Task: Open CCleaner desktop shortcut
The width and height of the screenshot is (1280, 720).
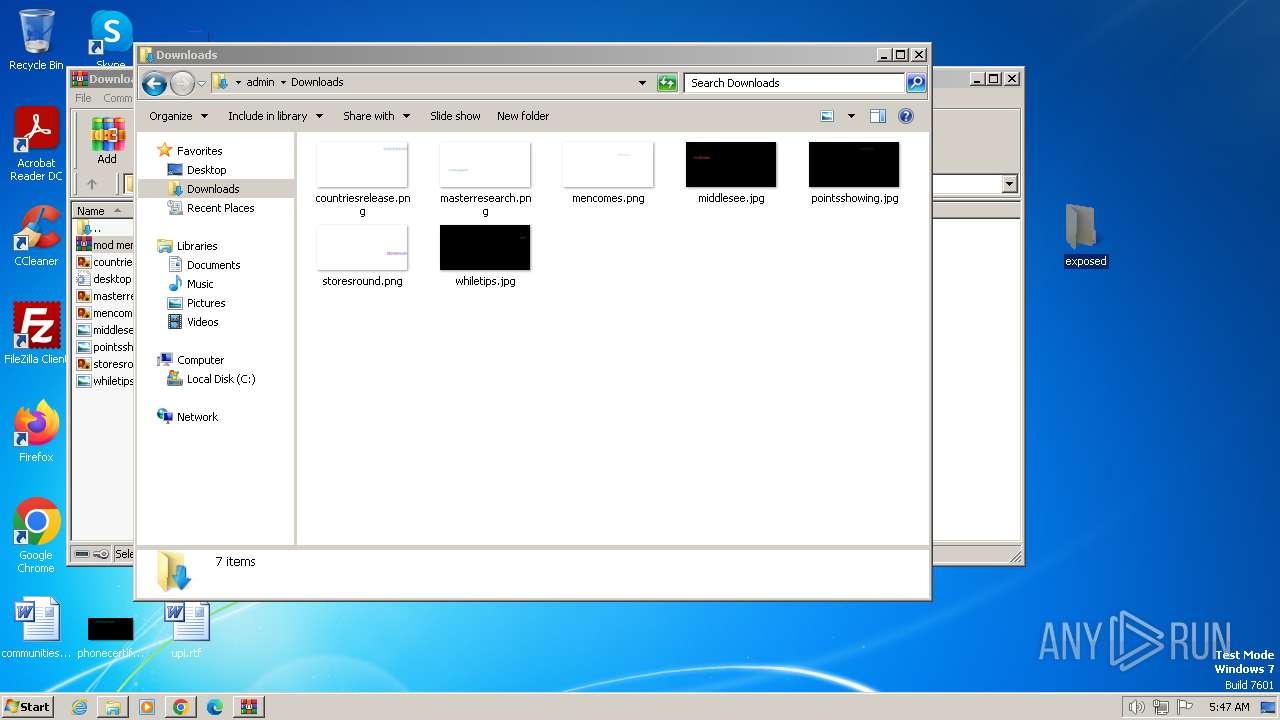Action: coord(36,236)
